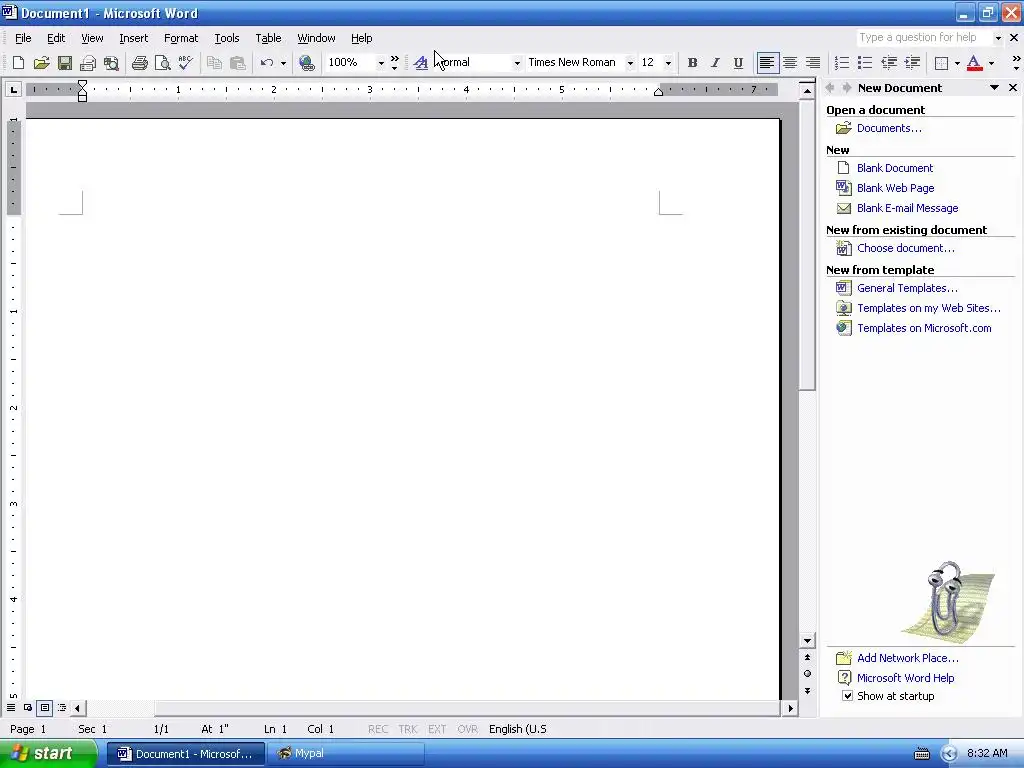
Task: Run Spelling and Grammar check icon
Action: pyautogui.click(x=186, y=63)
